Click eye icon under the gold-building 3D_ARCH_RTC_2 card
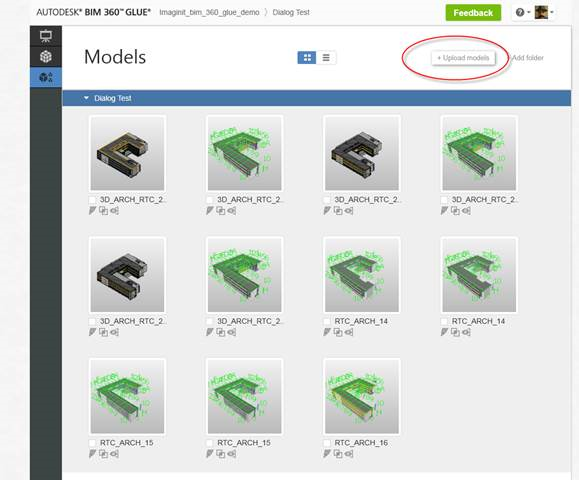Image resolution: width=579 pixels, height=480 pixels. [114, 211]
